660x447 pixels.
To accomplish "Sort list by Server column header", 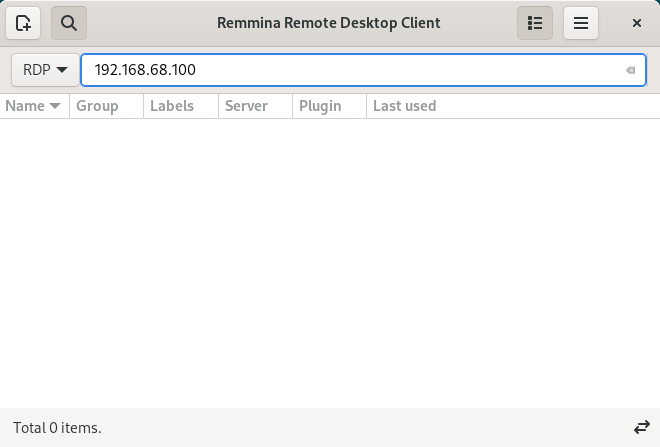I will click(x=246, y=106).
